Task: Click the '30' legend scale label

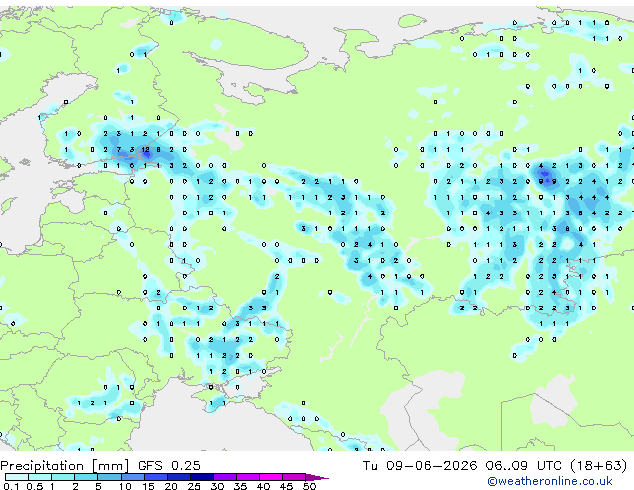Action: pos(218,486)
